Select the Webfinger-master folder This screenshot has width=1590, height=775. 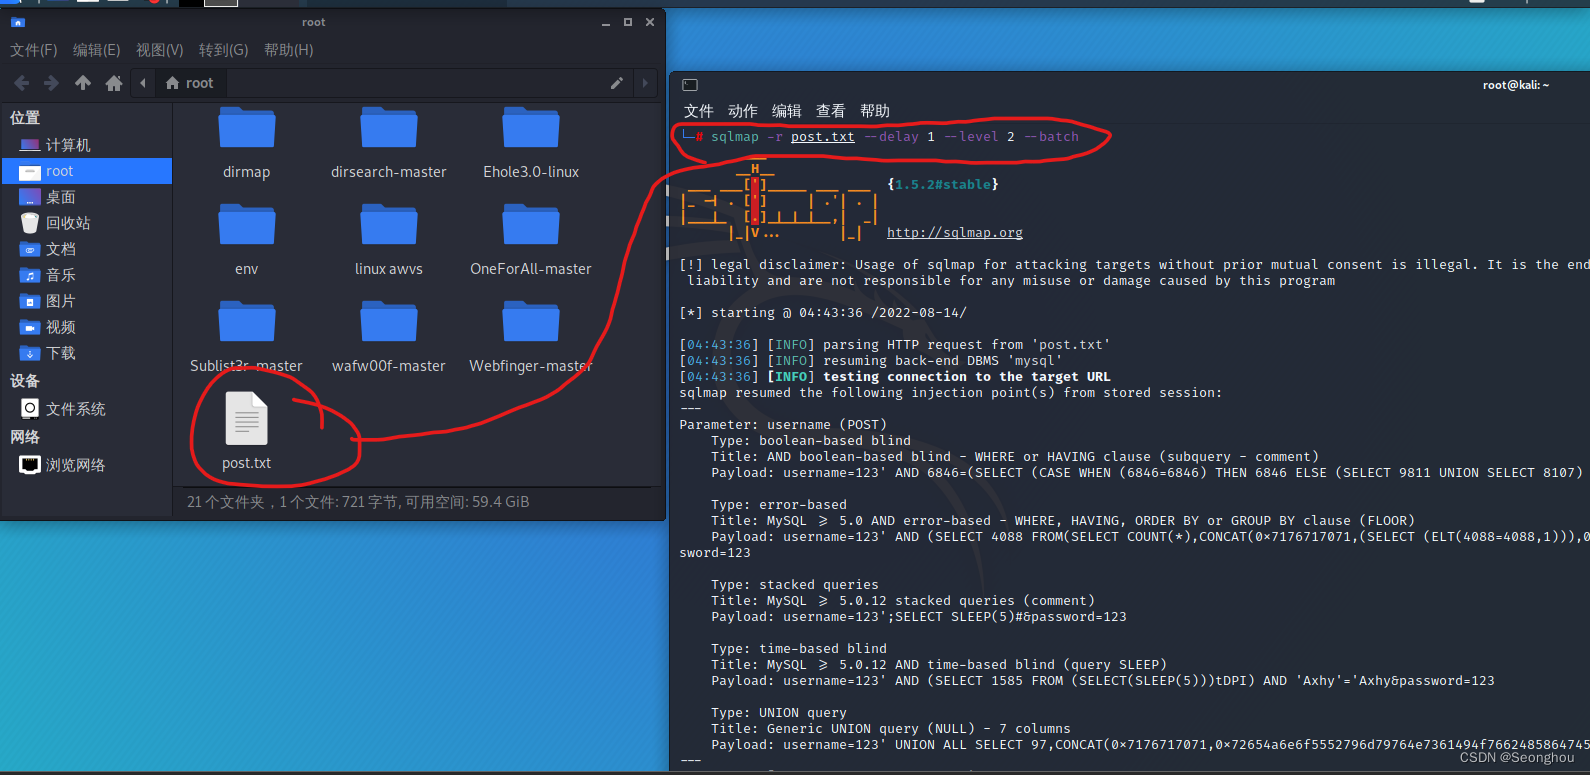tap(531, 337)
